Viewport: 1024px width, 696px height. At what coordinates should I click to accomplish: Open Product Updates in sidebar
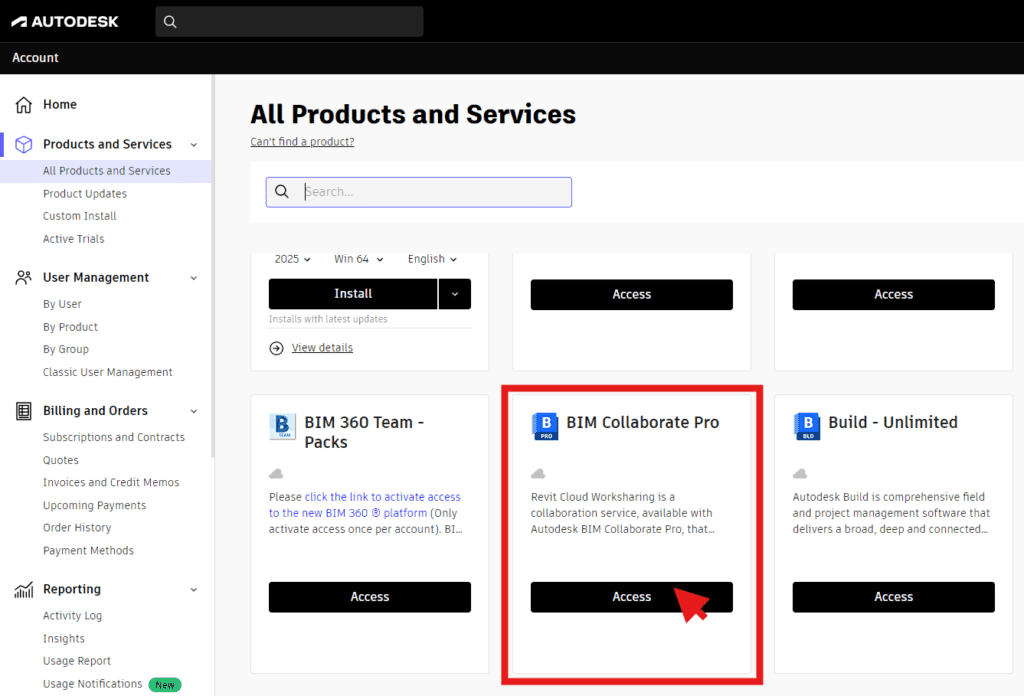[x=85, y=194]
